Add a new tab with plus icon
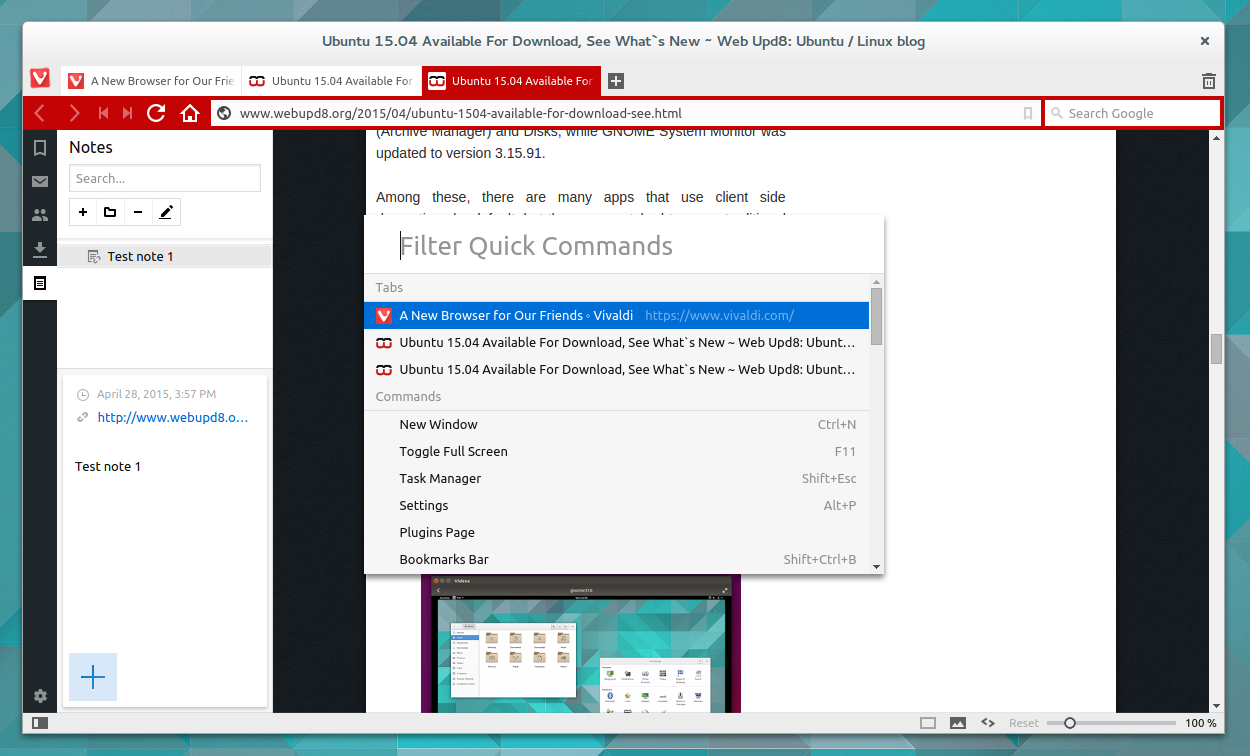This screenshot has height=756, width=1250. pyautogui.click(x=616, y=81)
